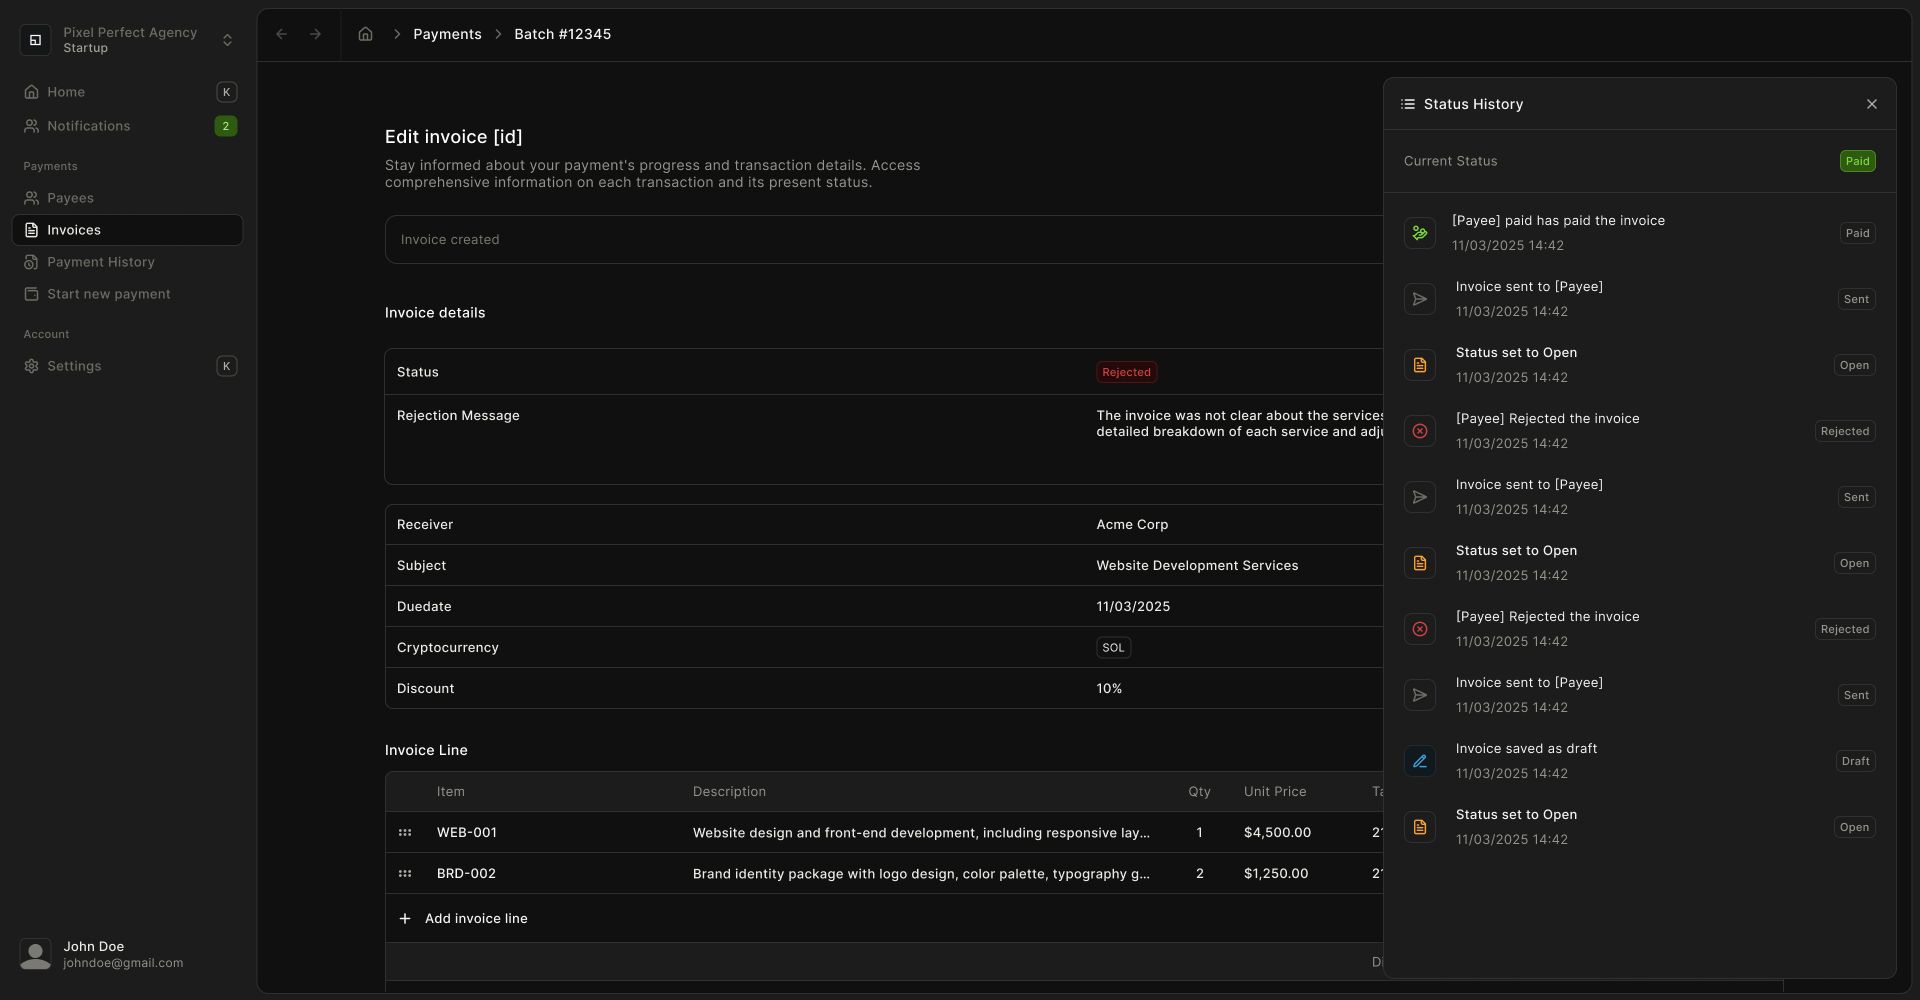This screenshot has height=1000, width=1920.
Task: Open Settings in the sidebar
Action: point(128,366)
